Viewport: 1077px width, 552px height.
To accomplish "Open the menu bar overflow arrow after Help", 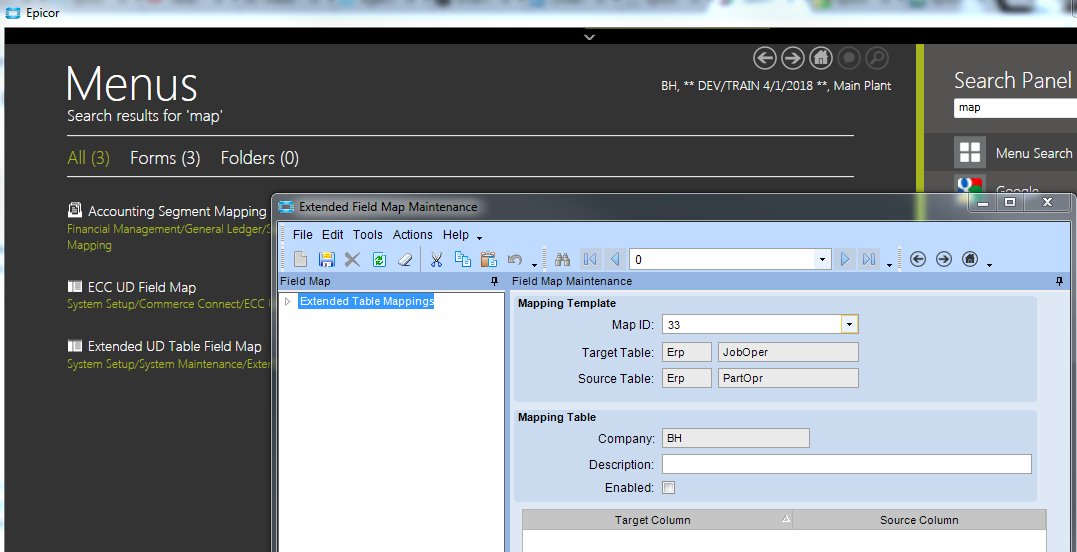I will (x=479, y=238).
